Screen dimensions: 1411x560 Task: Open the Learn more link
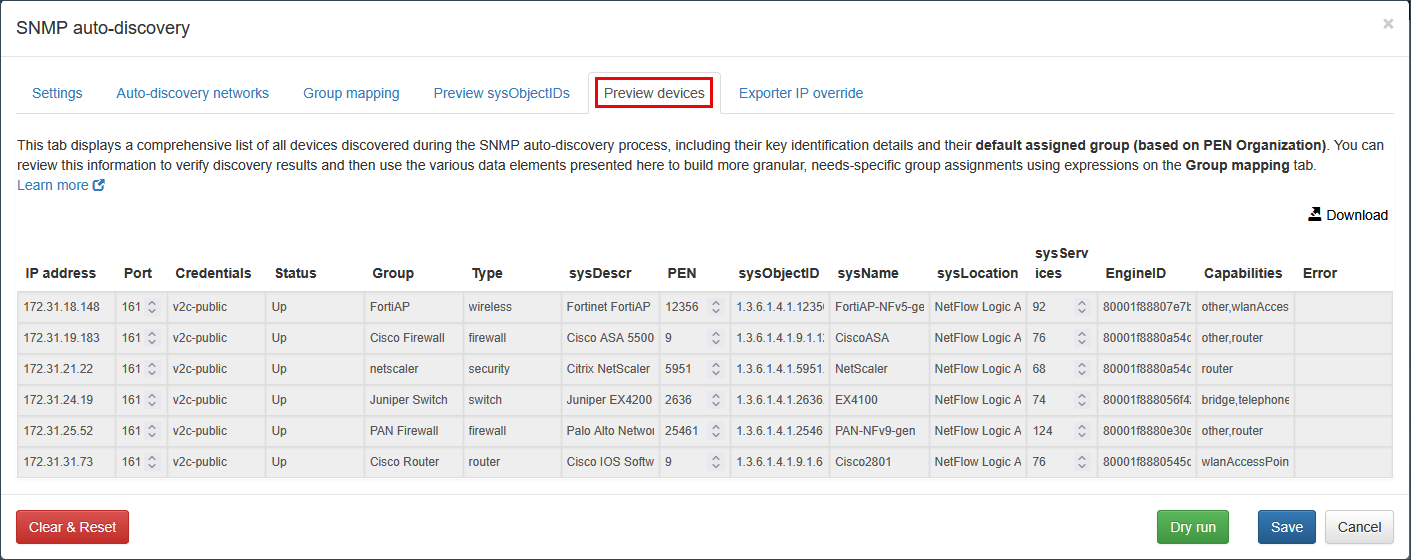click(53, 185)
